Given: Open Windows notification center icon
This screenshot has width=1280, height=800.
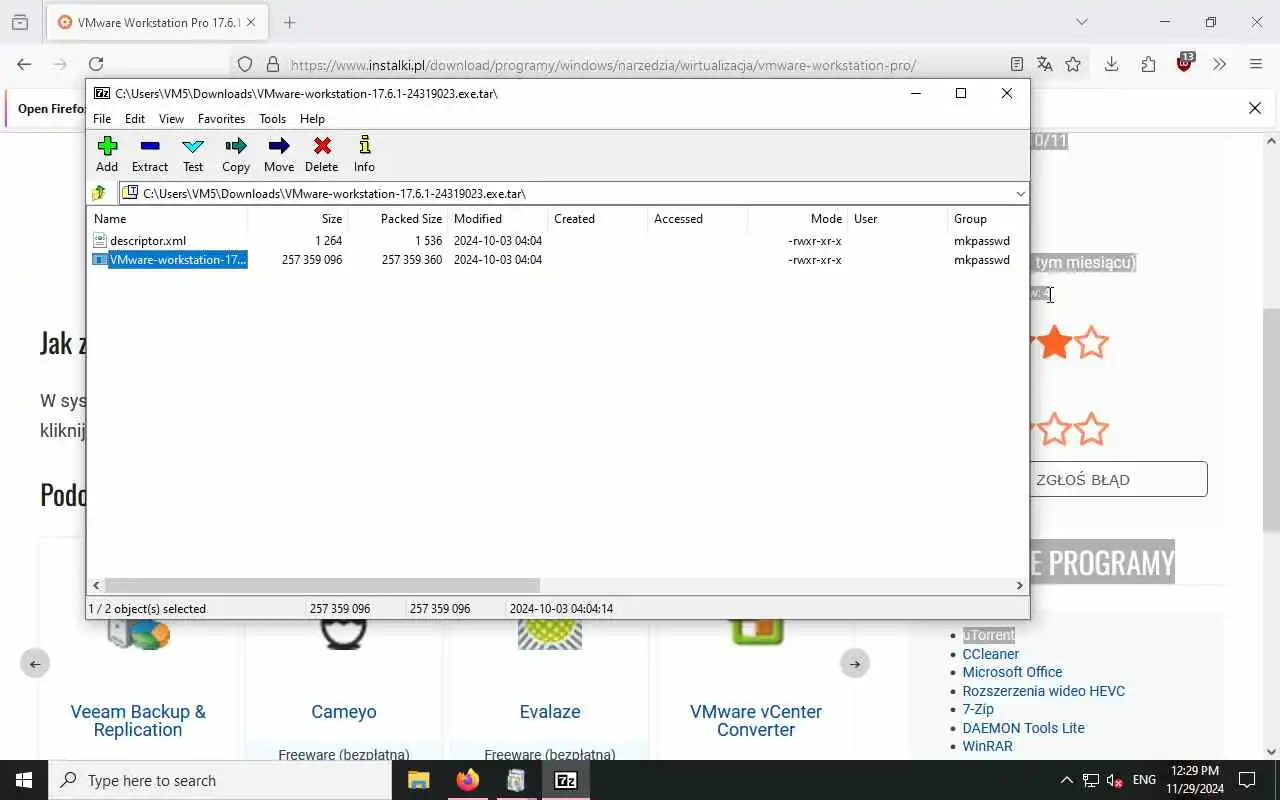Looking at the screenshot, I should click(x=1247, y=780).
